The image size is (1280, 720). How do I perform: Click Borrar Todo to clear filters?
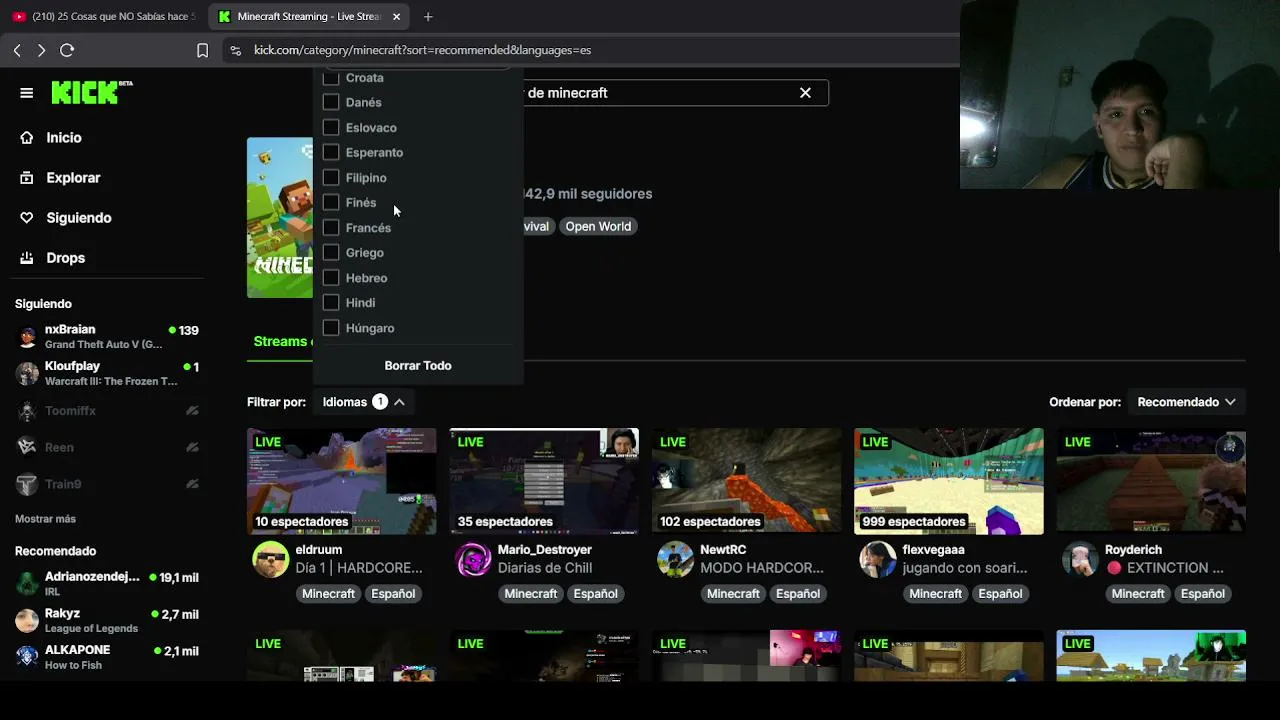[x=418, y=366]
